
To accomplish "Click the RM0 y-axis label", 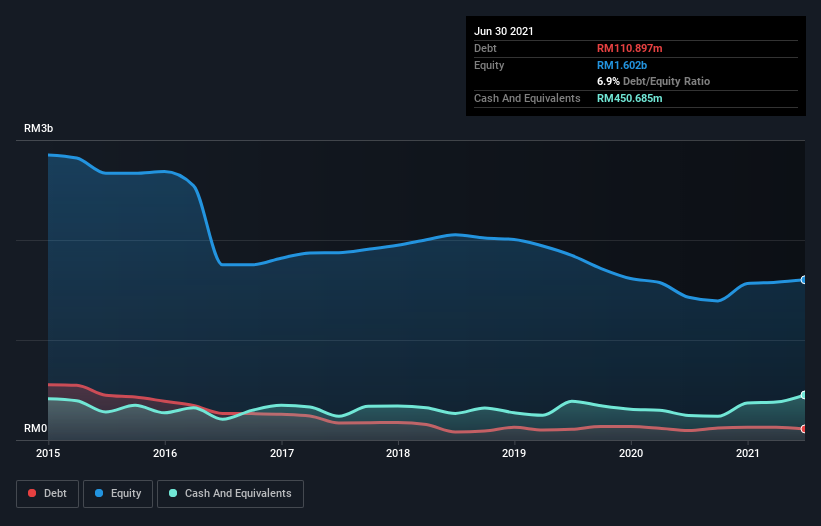I will coord(36,428).
